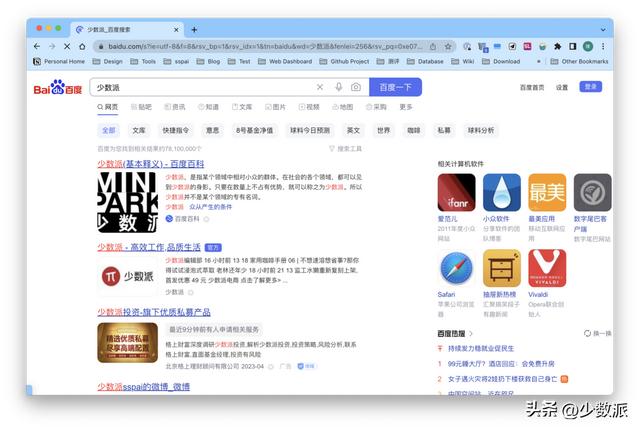Screen dimensions: 640x430
Task: Open the Blog bookmarks folder
Action: [208, 61]
